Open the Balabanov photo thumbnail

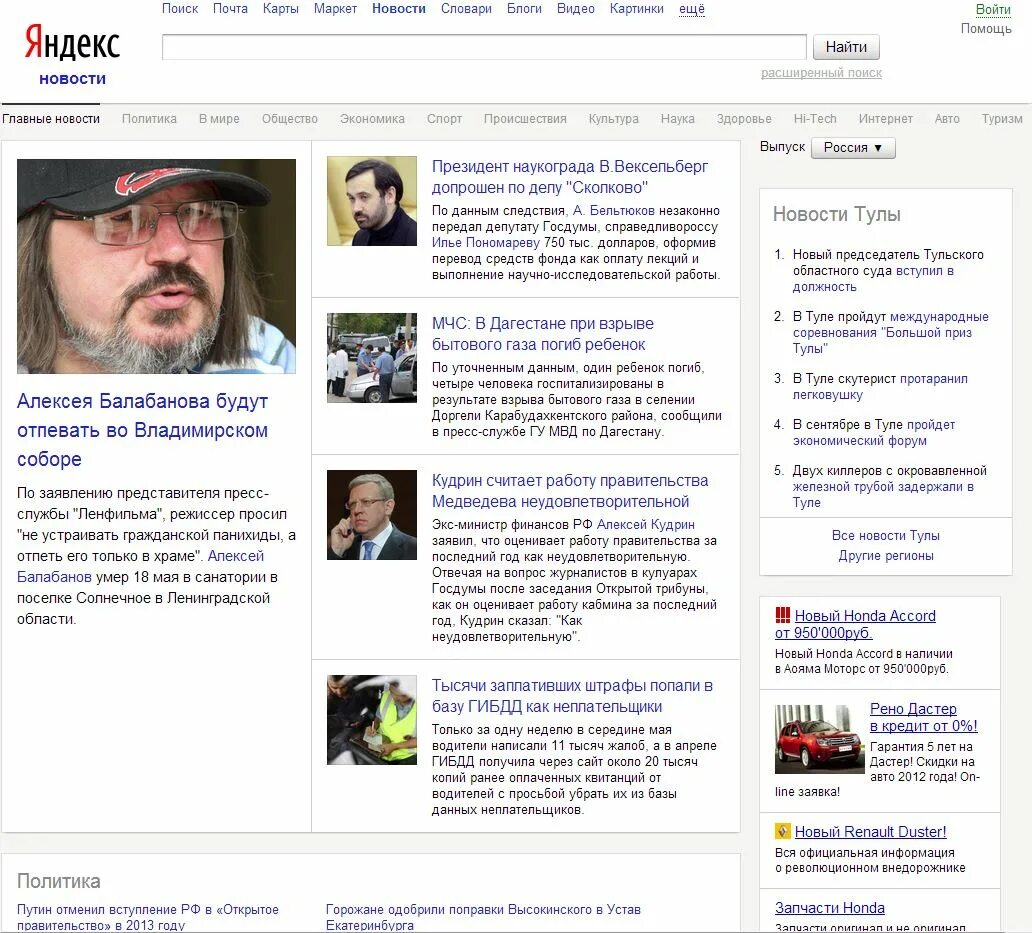(157, 266)
